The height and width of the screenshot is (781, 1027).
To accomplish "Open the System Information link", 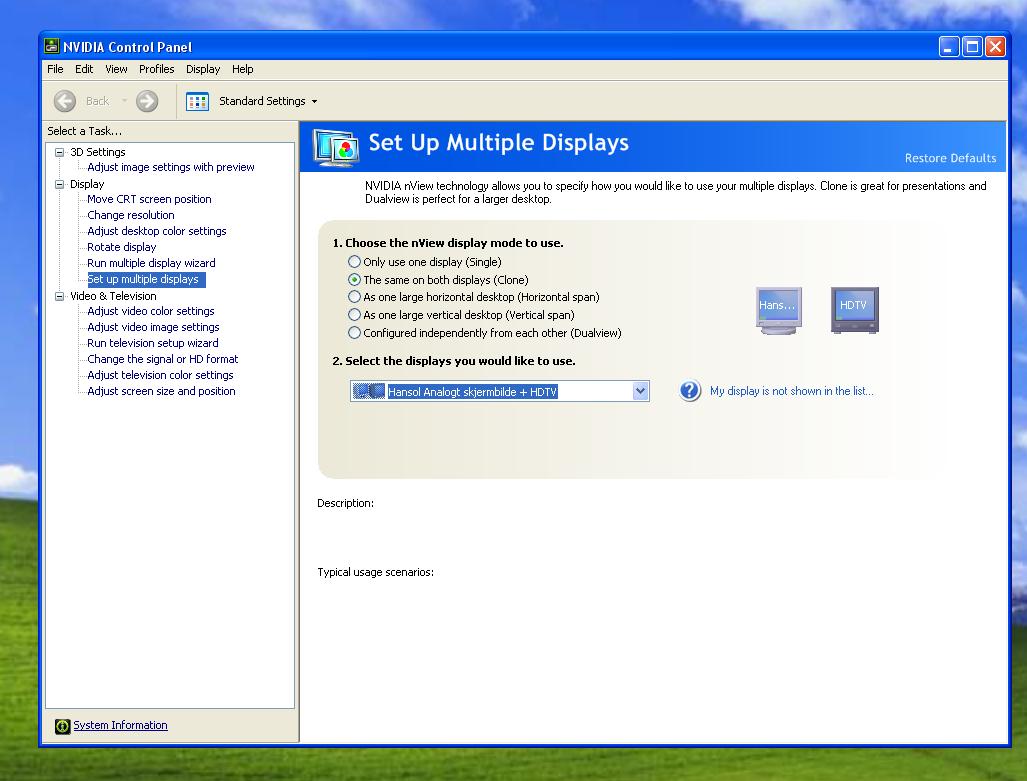I will coord(121,725).
